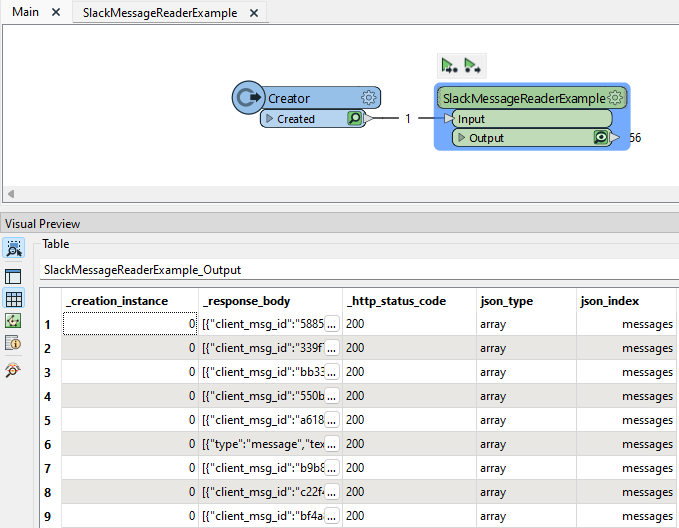Select the _creation_instance cell in row 6
The width and height of the screenshot is (679, 528).
[130, 444]
